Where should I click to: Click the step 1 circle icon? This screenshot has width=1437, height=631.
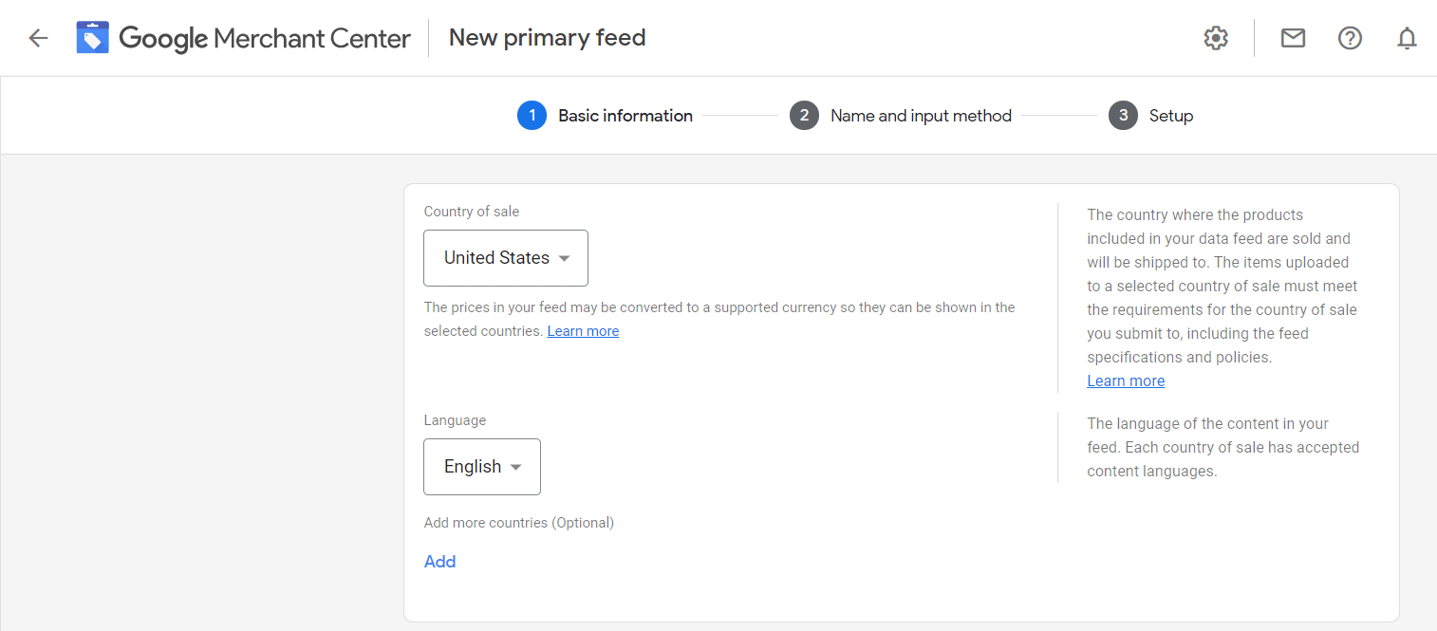pyautogui.click(x=532, y=115)
